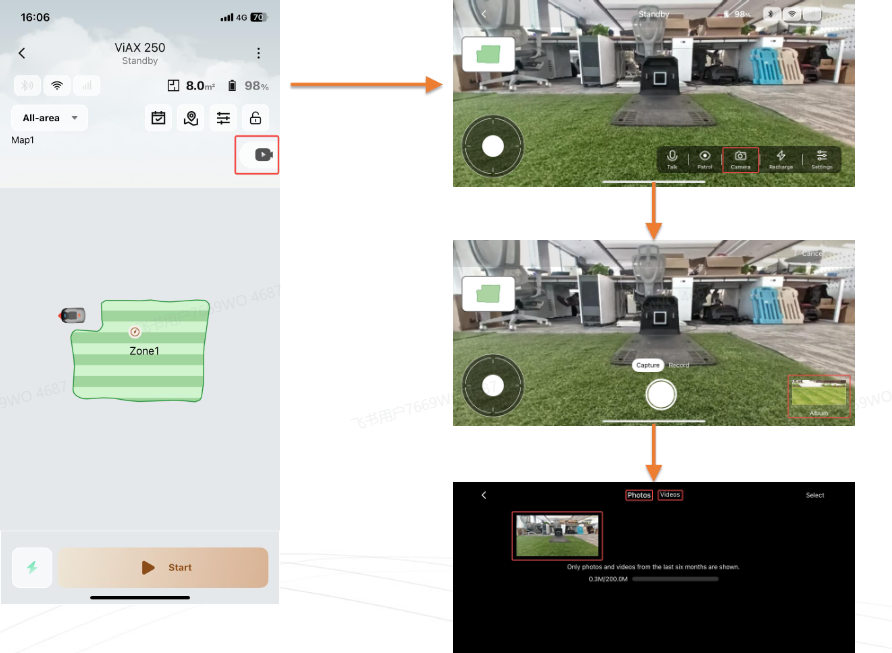Viewport: 892px width, 653px height.
Task: Go back from the ViAX 250 main screen
Action: pyautogui.click(x=22, y=53)
